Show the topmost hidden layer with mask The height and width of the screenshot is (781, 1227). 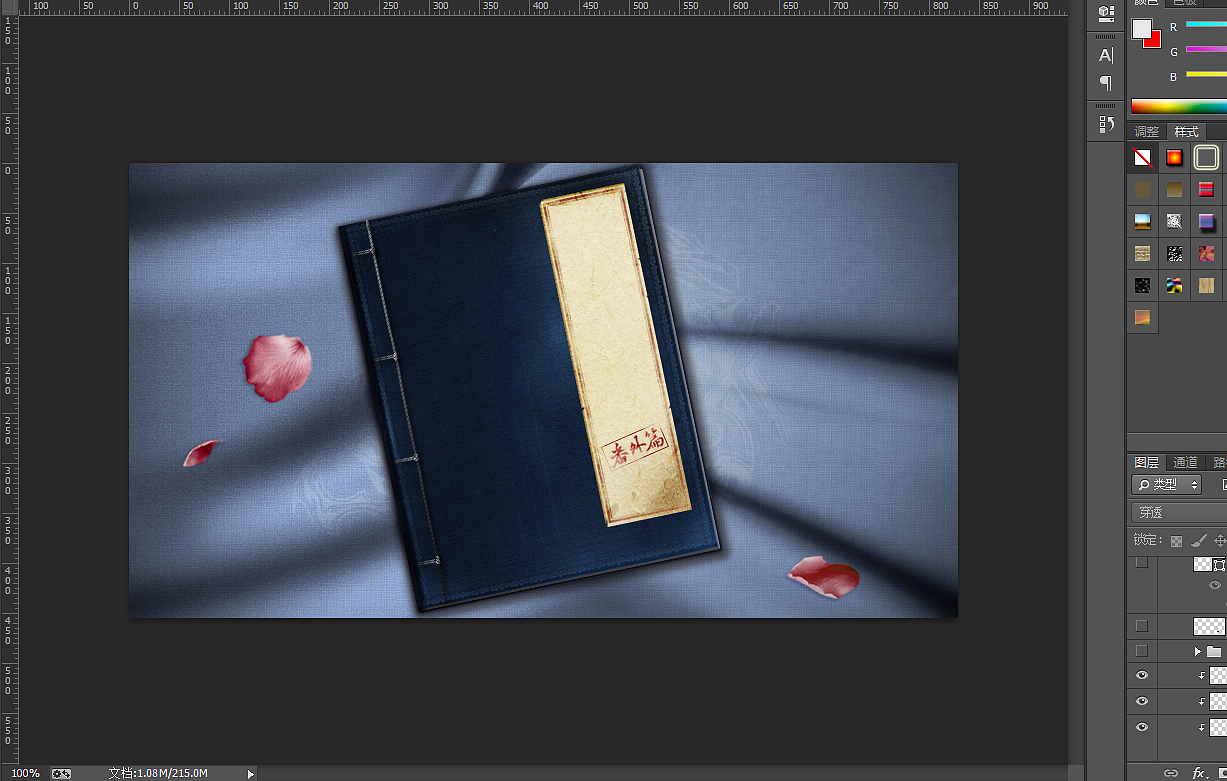click(1142, 563)
